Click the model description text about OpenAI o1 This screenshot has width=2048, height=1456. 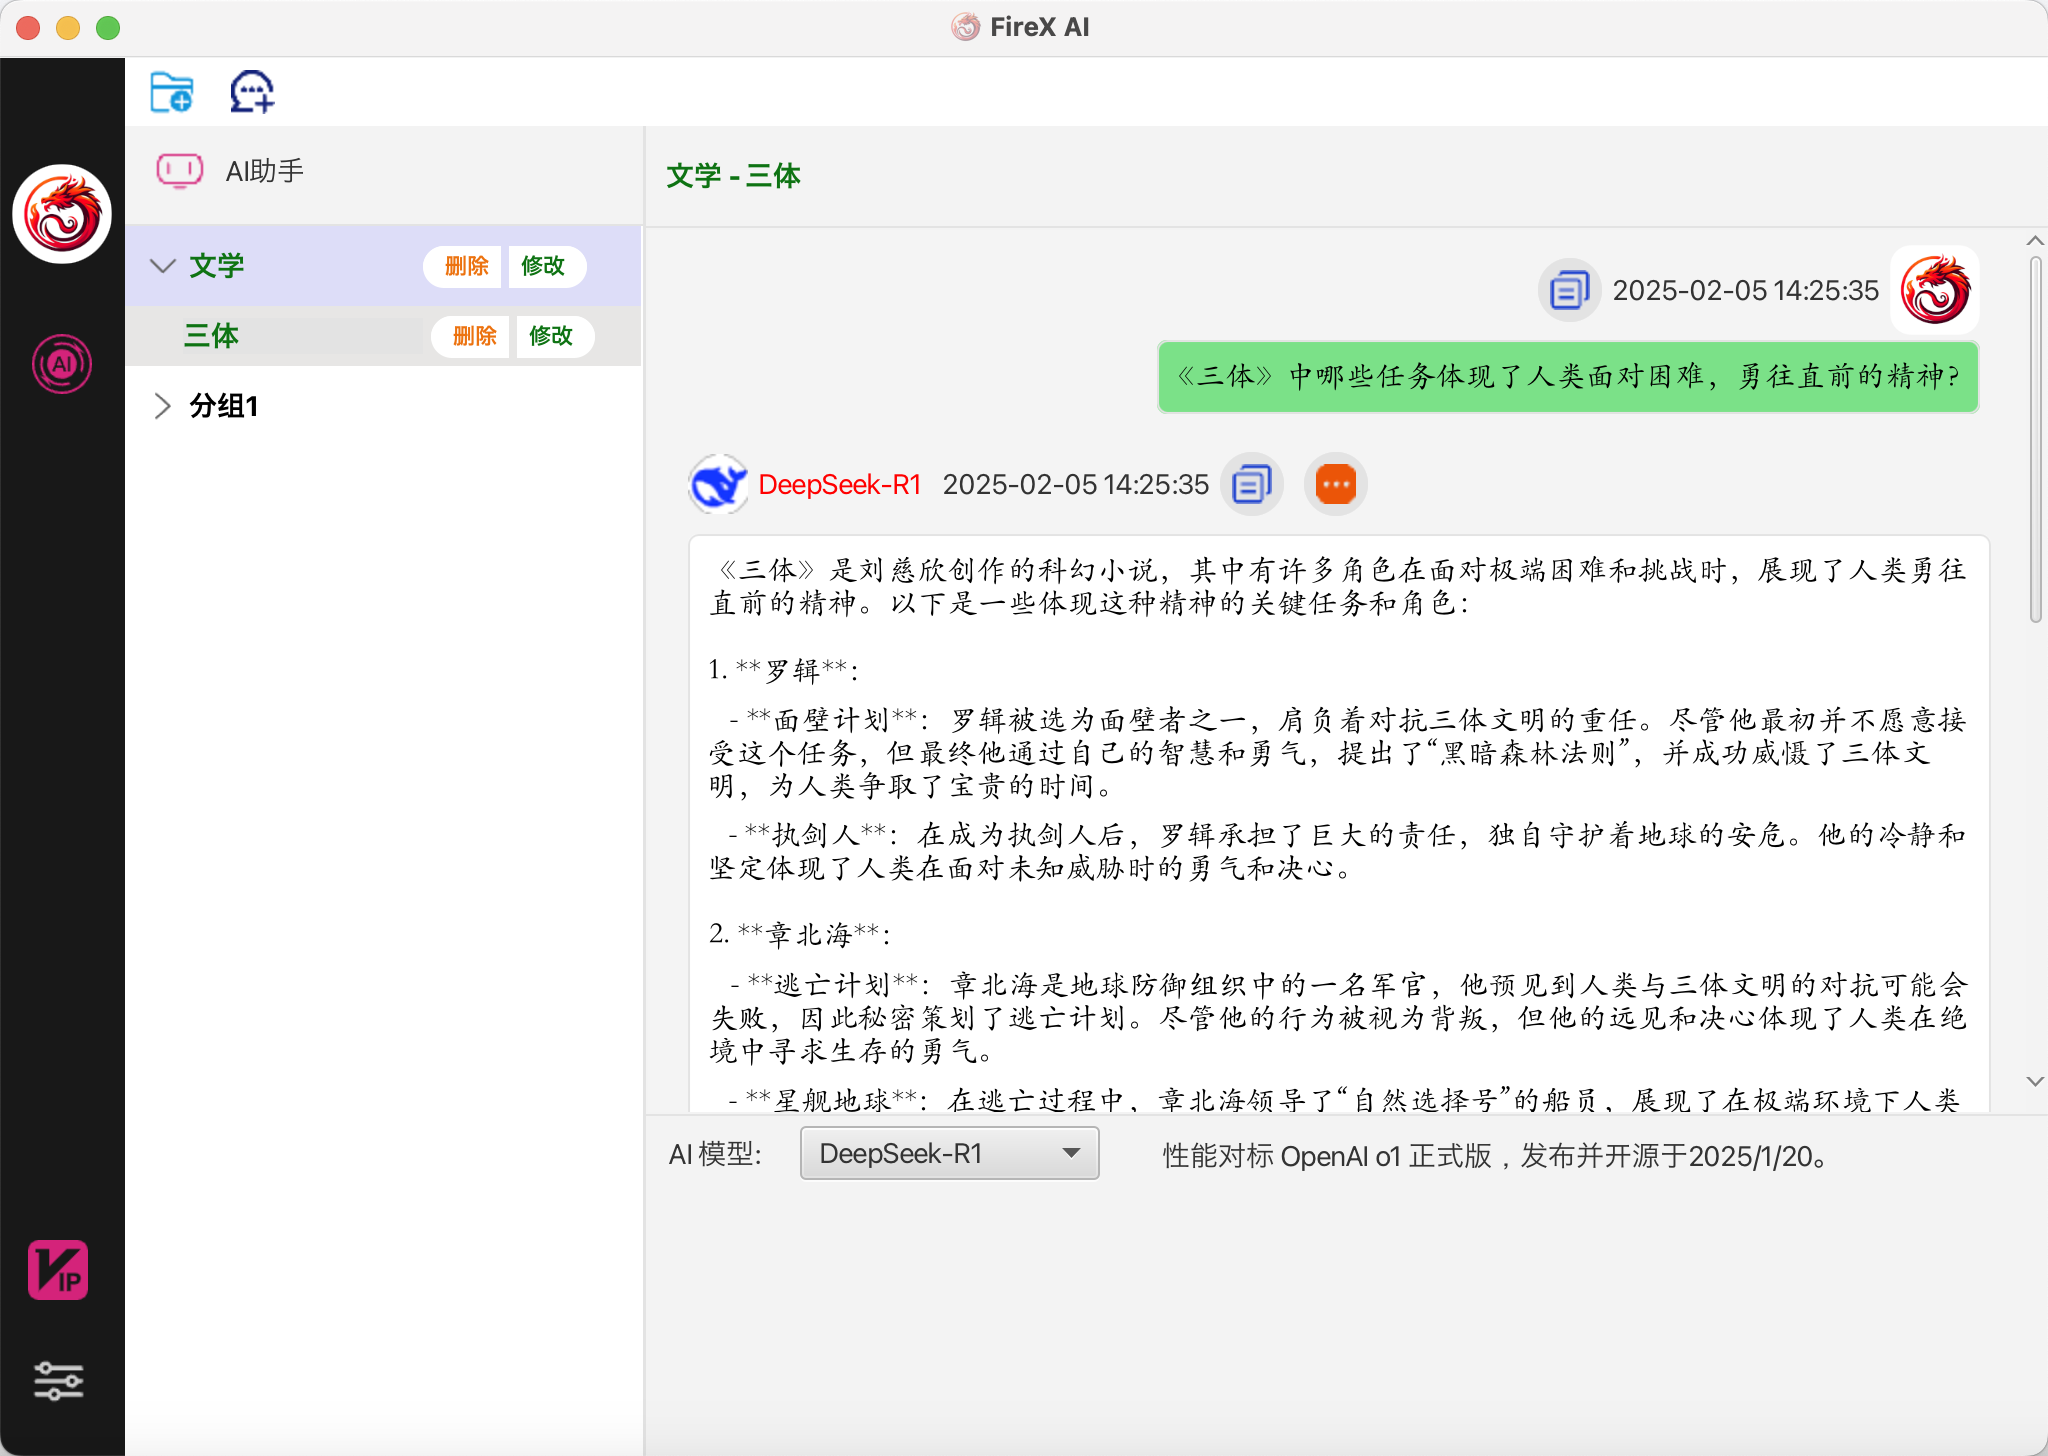1498,1156
